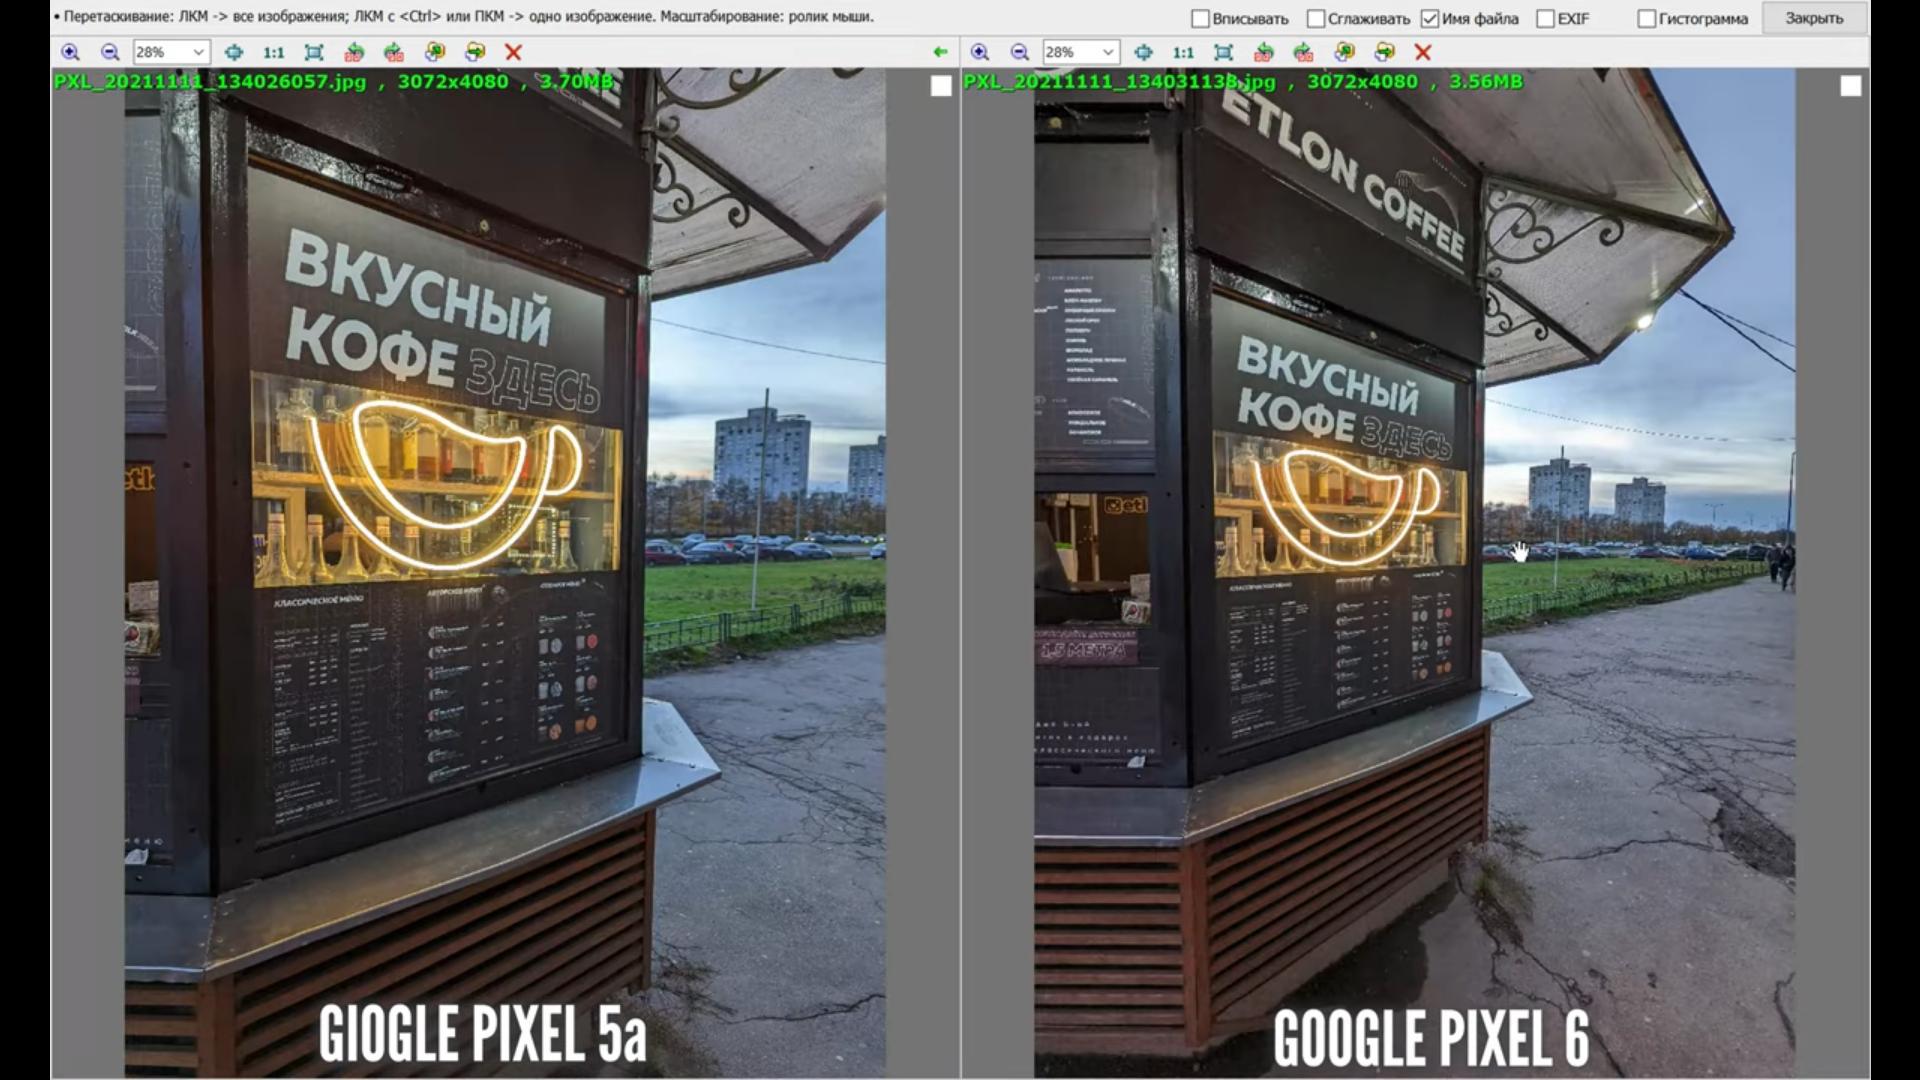
Task: Toggle the EXIF info checkbox
Action: [1545, 19]
